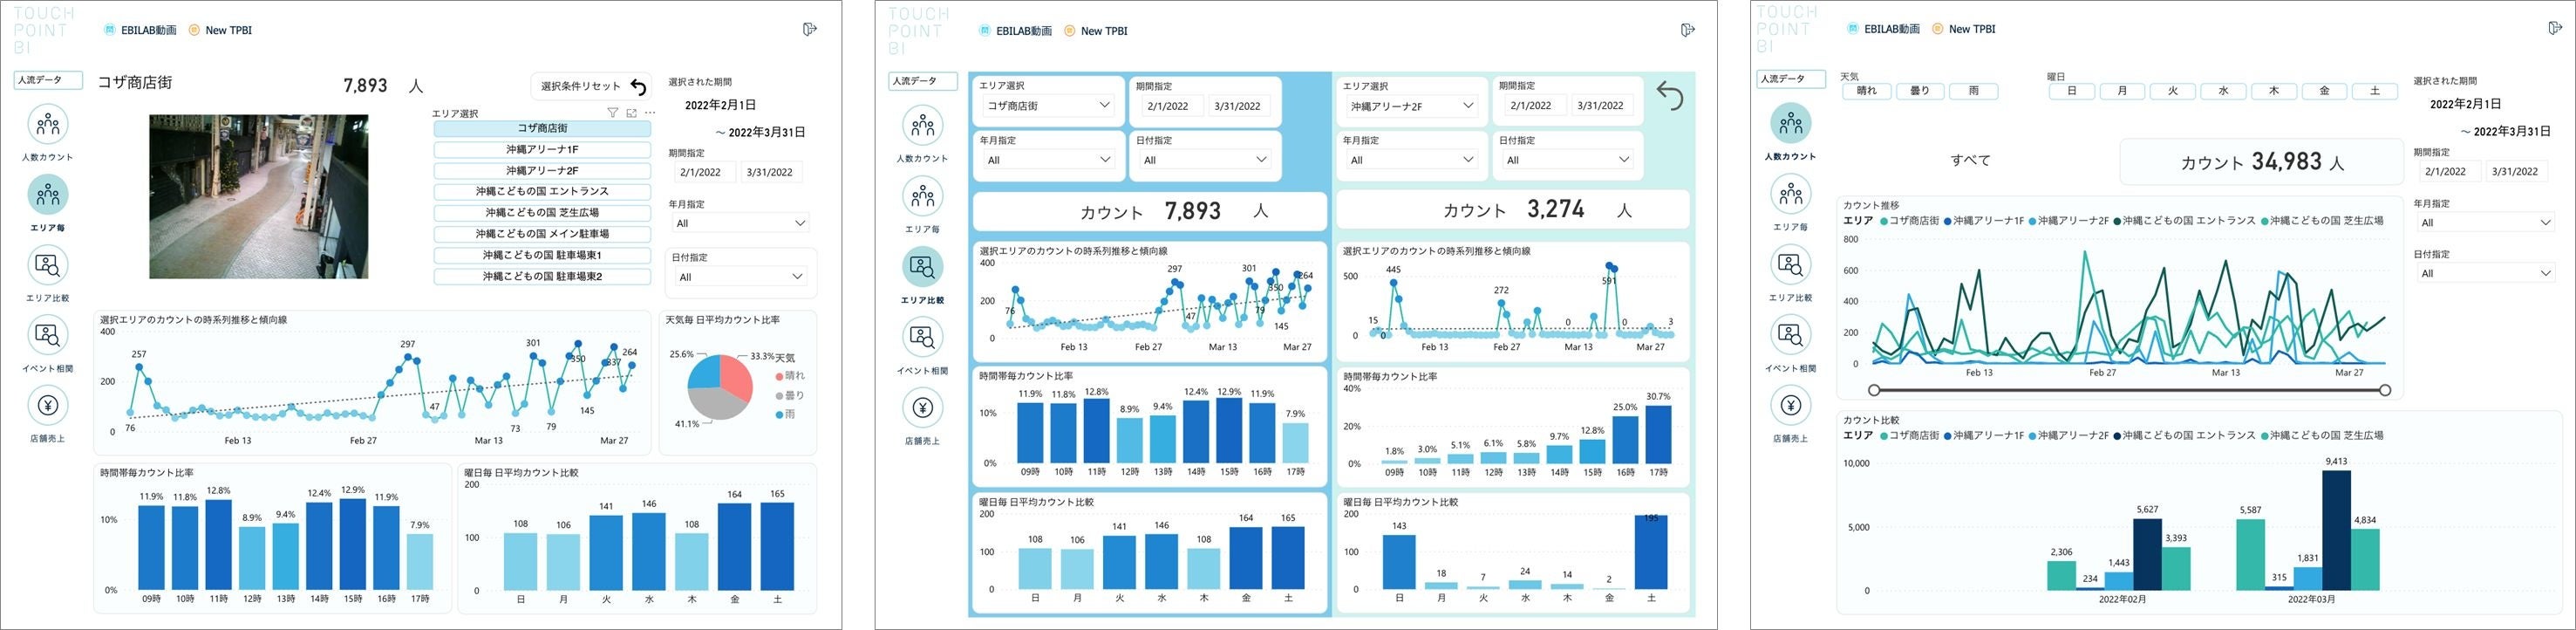This screenshot has height=630, width=2576.
Task: Open イベント相関 icon in middle dashboard sidebar
Action: pos(922,338)
